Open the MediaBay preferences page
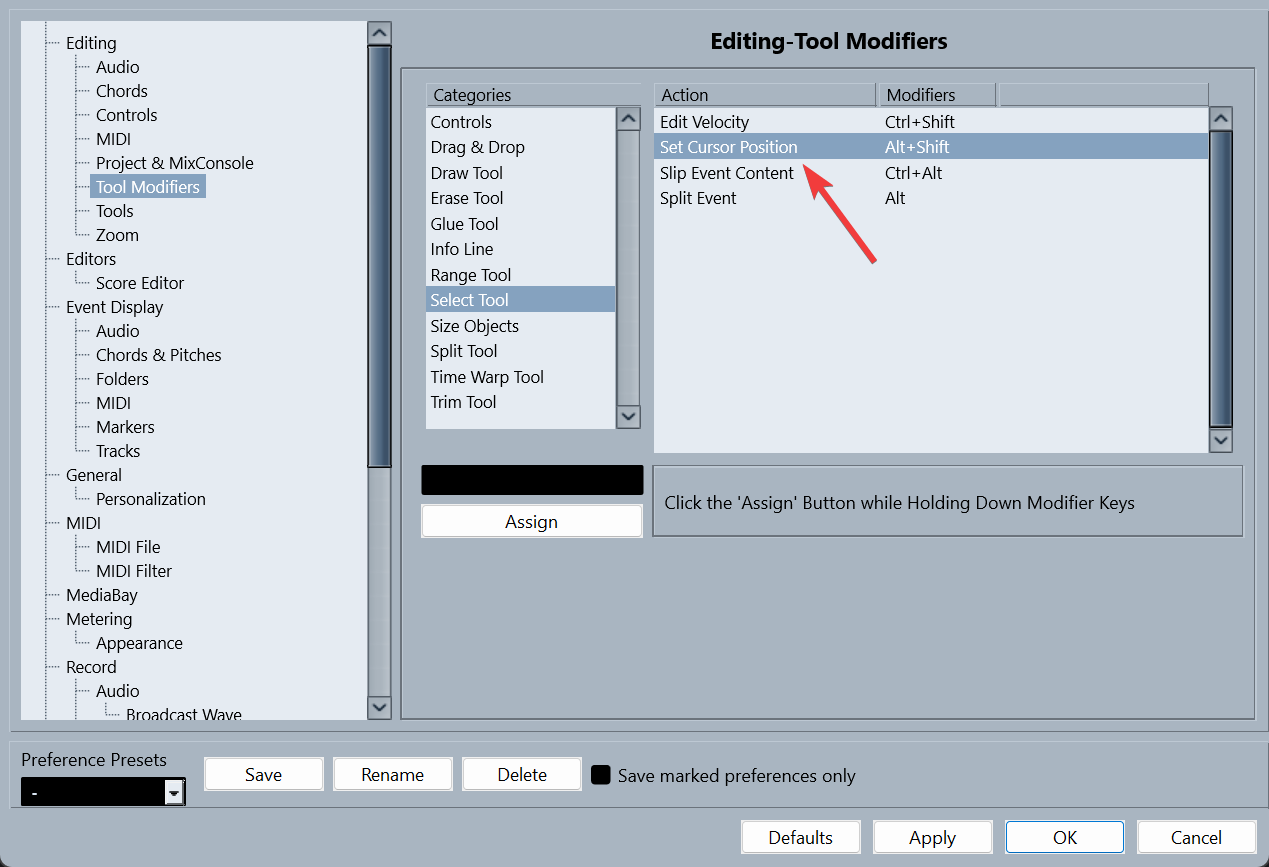This screenshot has height=867, width=1269. point(102,595)
